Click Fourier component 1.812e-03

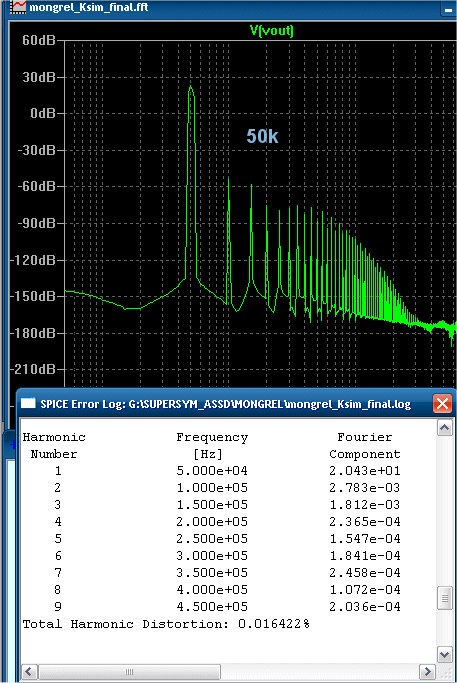point(365,505)
